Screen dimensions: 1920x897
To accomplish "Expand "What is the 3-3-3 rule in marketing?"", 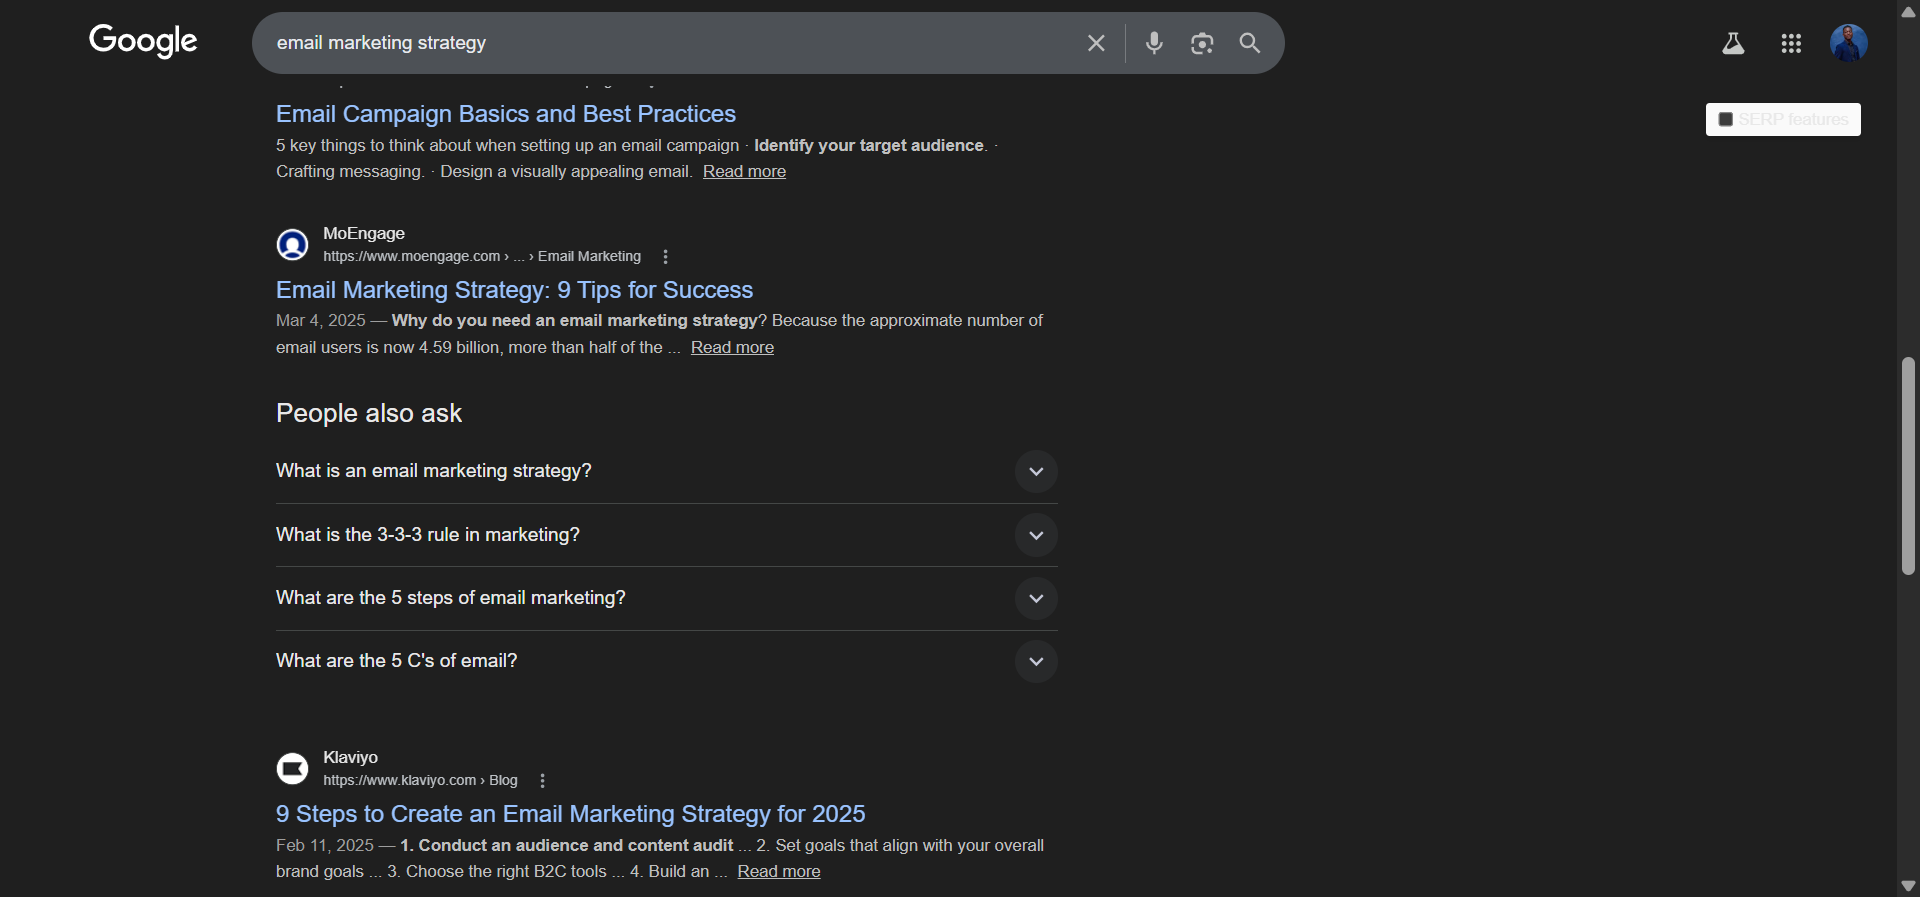I will [x=1036, y=535].
